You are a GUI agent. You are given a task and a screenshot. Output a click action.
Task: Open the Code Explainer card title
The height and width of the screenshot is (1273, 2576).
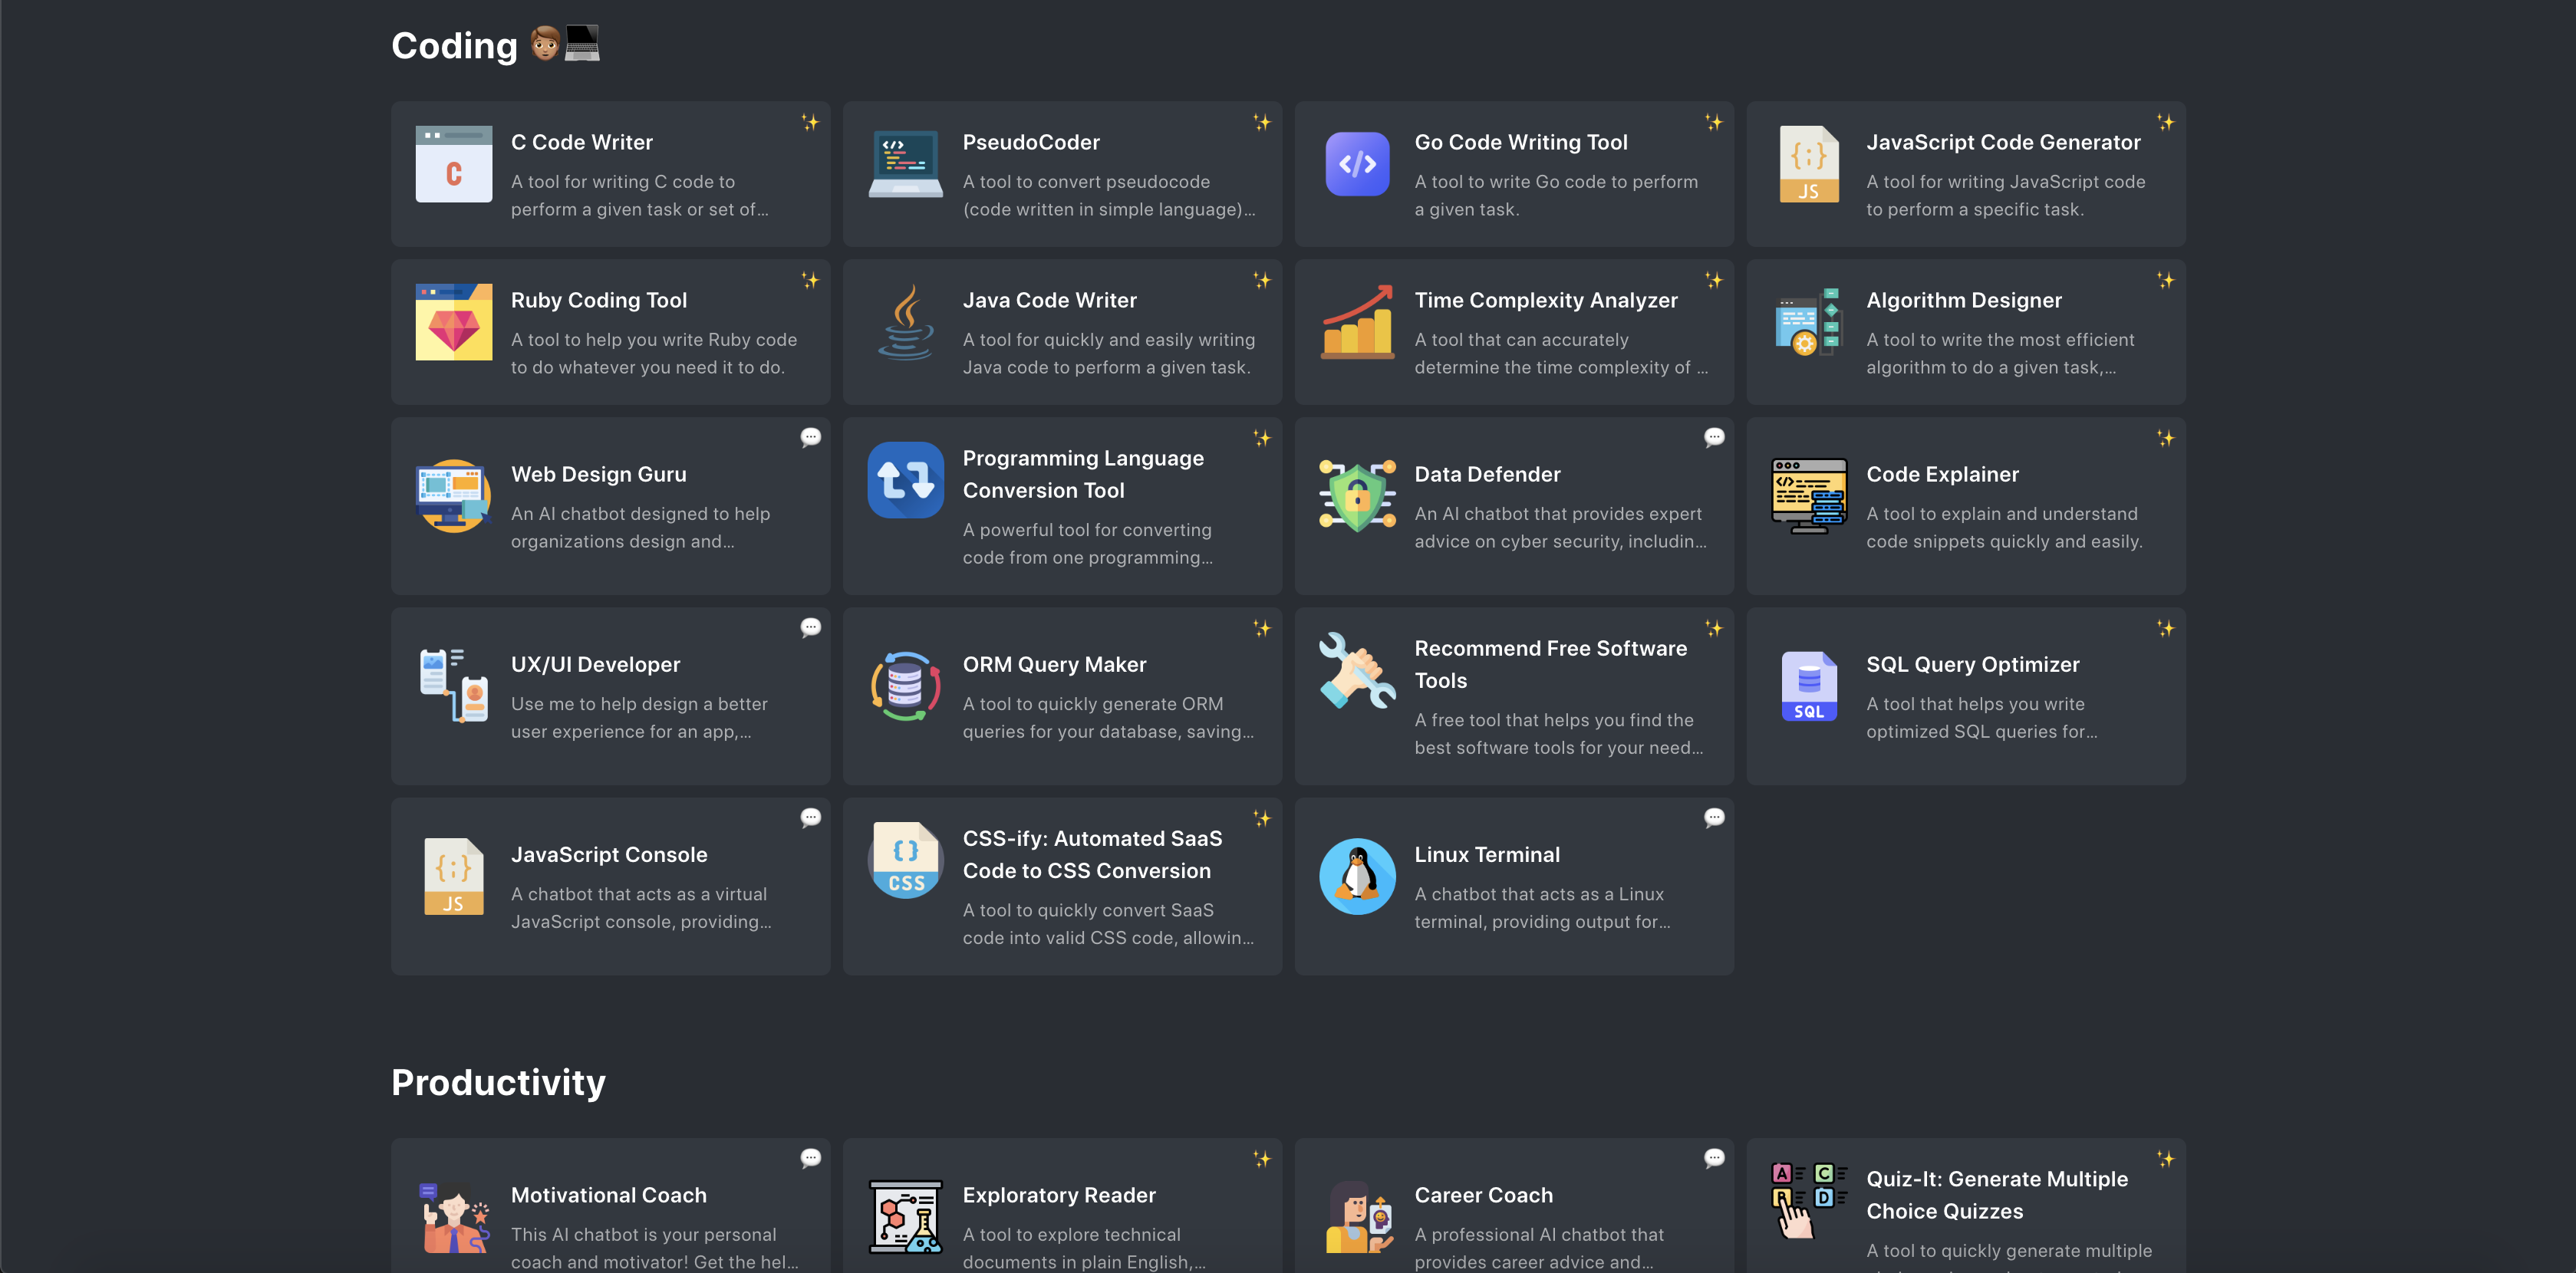pos(1942,474)
